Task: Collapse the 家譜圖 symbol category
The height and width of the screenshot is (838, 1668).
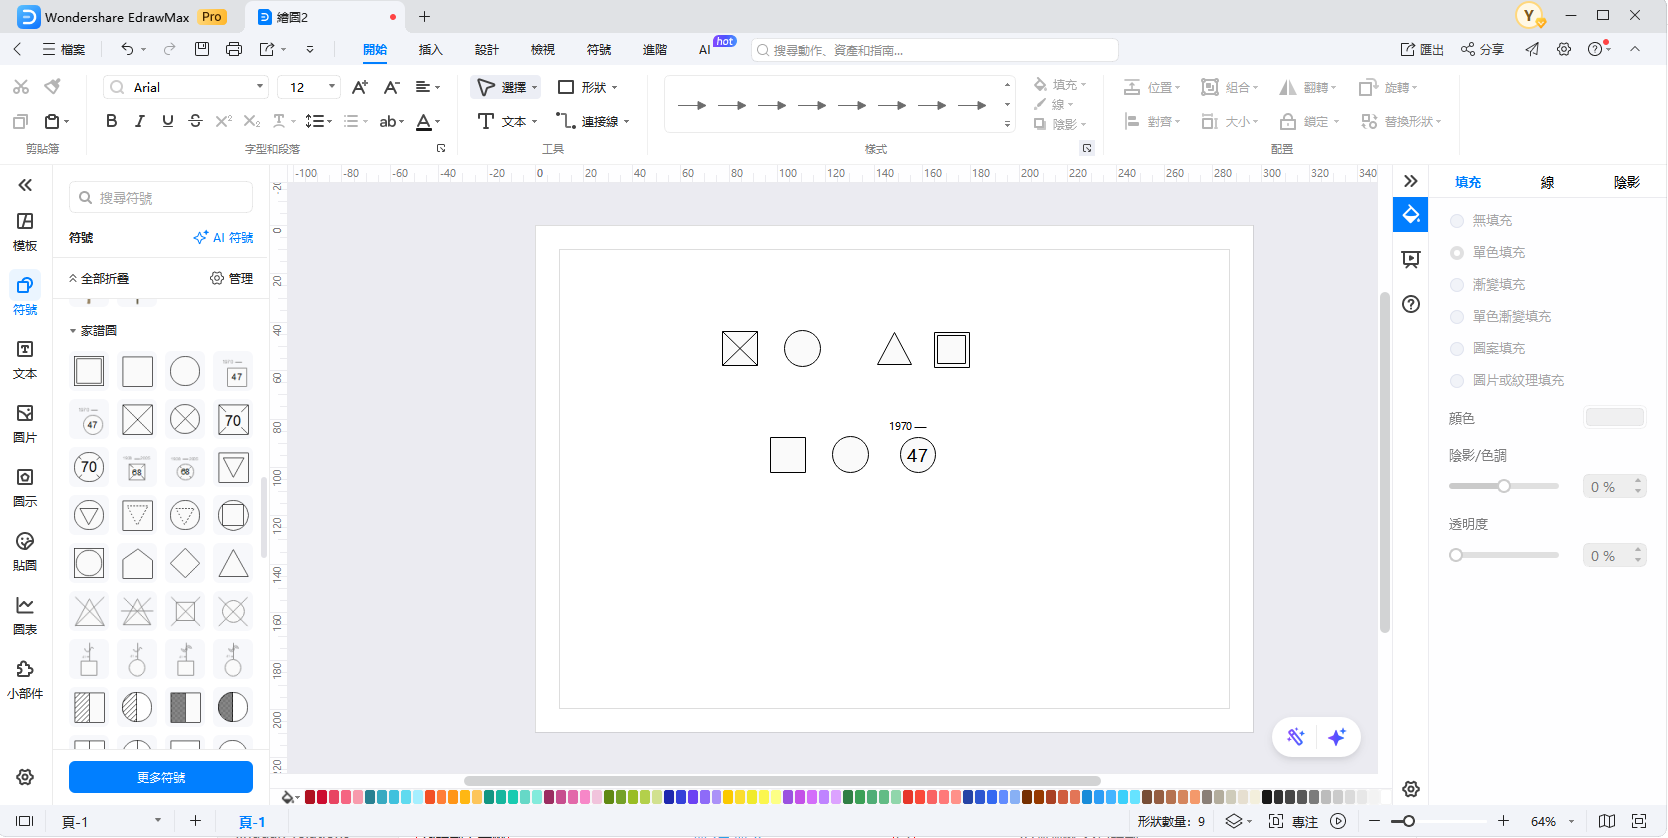Action: coord(73,331)
